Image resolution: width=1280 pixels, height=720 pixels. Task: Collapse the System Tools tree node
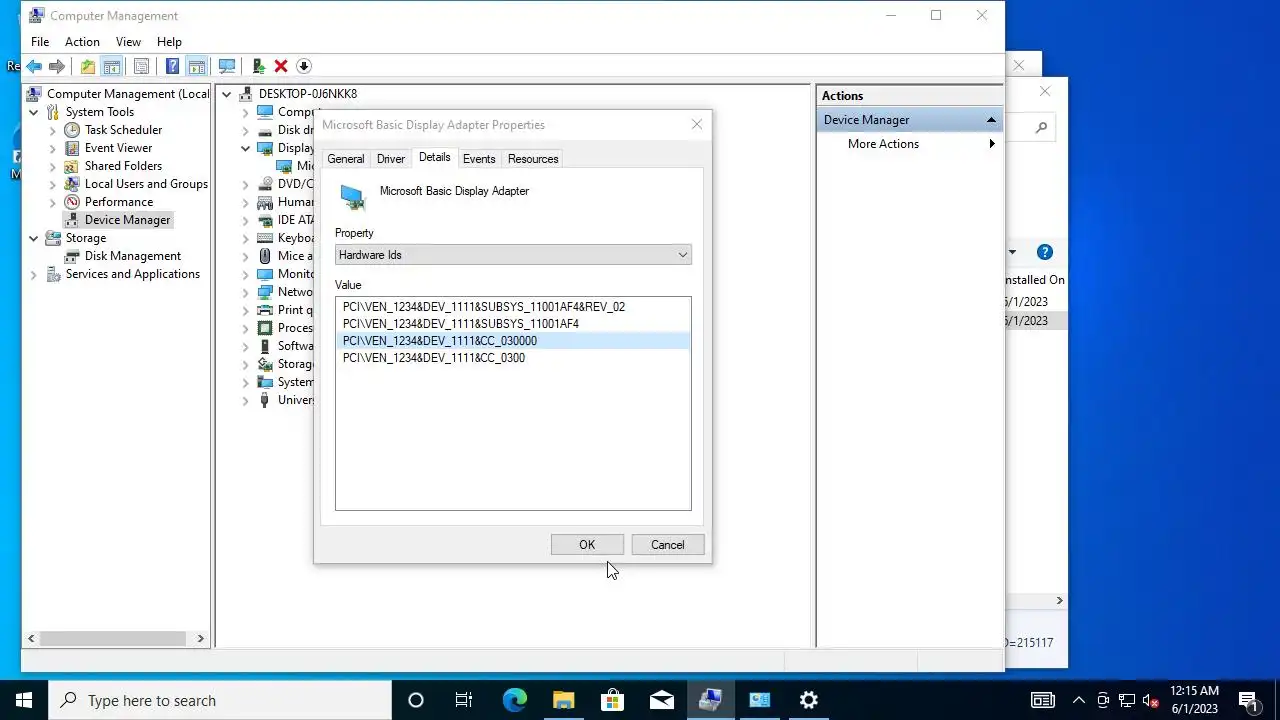pyautogui.click(x=34, y=112)
